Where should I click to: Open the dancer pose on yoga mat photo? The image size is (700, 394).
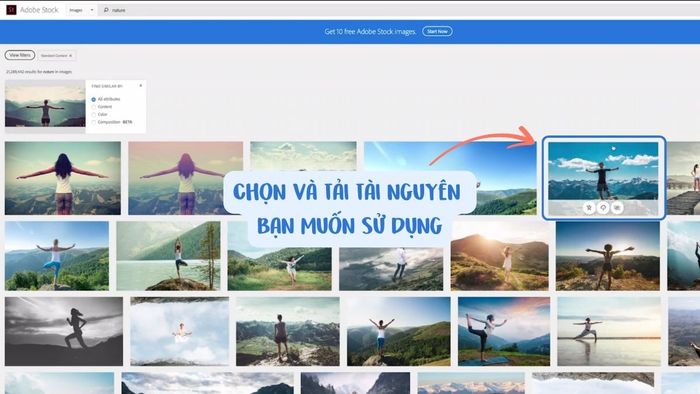point(504,331)
